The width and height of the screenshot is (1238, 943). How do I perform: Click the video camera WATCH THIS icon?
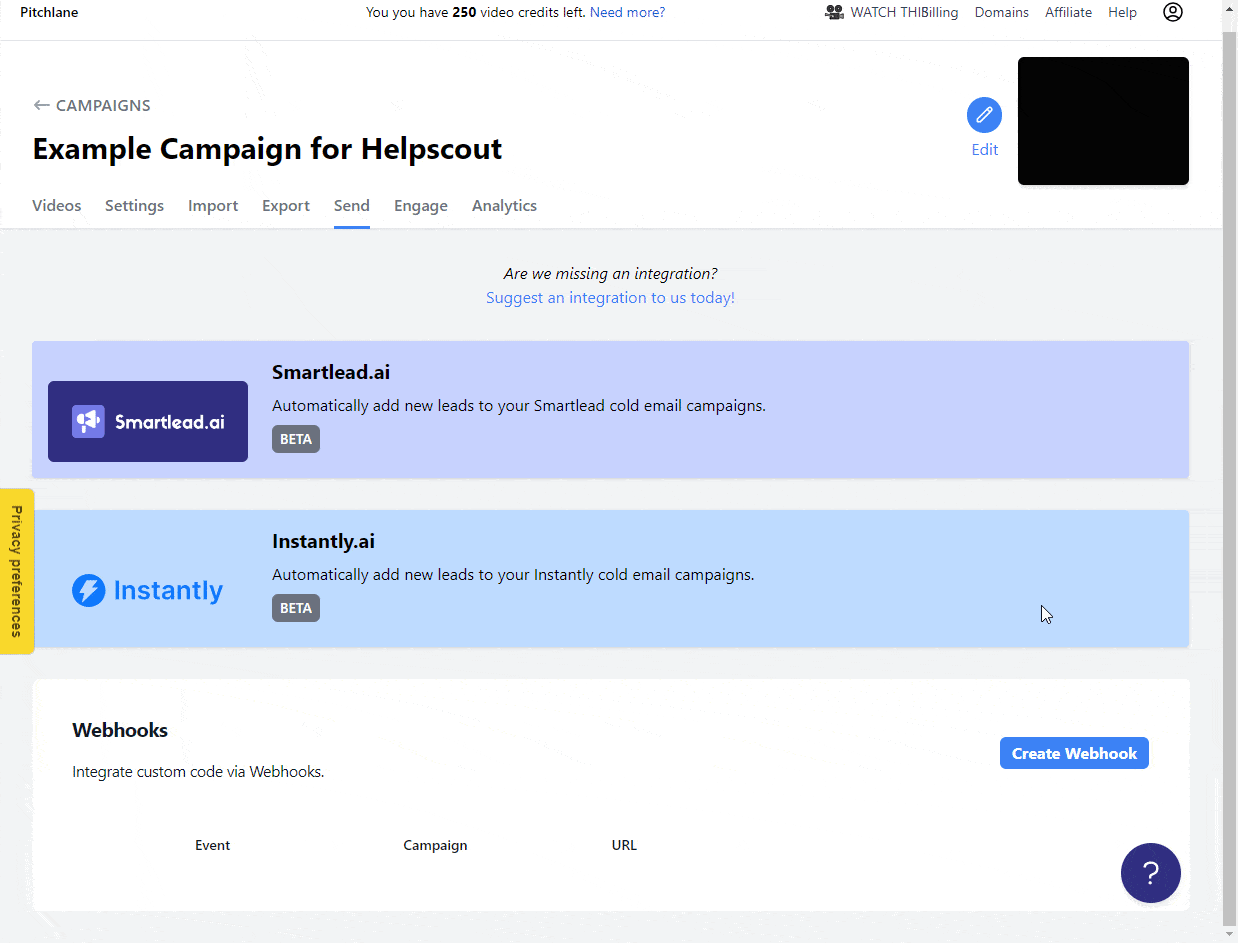click(x=834, y=12)
